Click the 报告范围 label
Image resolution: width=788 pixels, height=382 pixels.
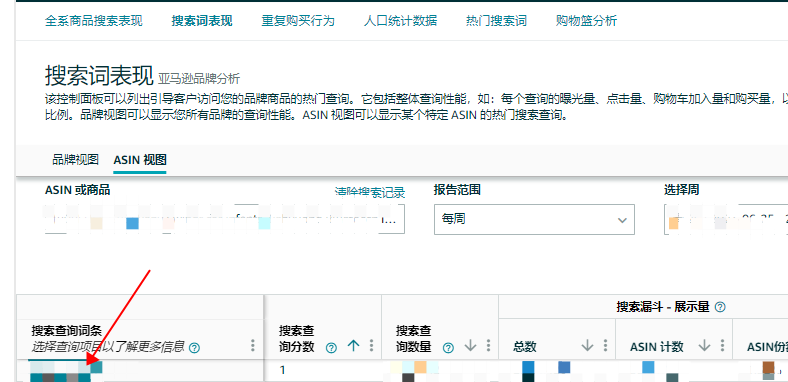pyautogui.click(x=457, y=189)
